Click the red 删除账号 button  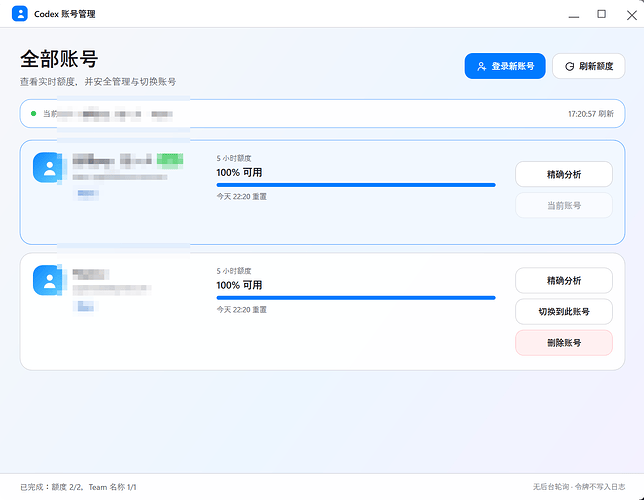[x=564, y=343]
